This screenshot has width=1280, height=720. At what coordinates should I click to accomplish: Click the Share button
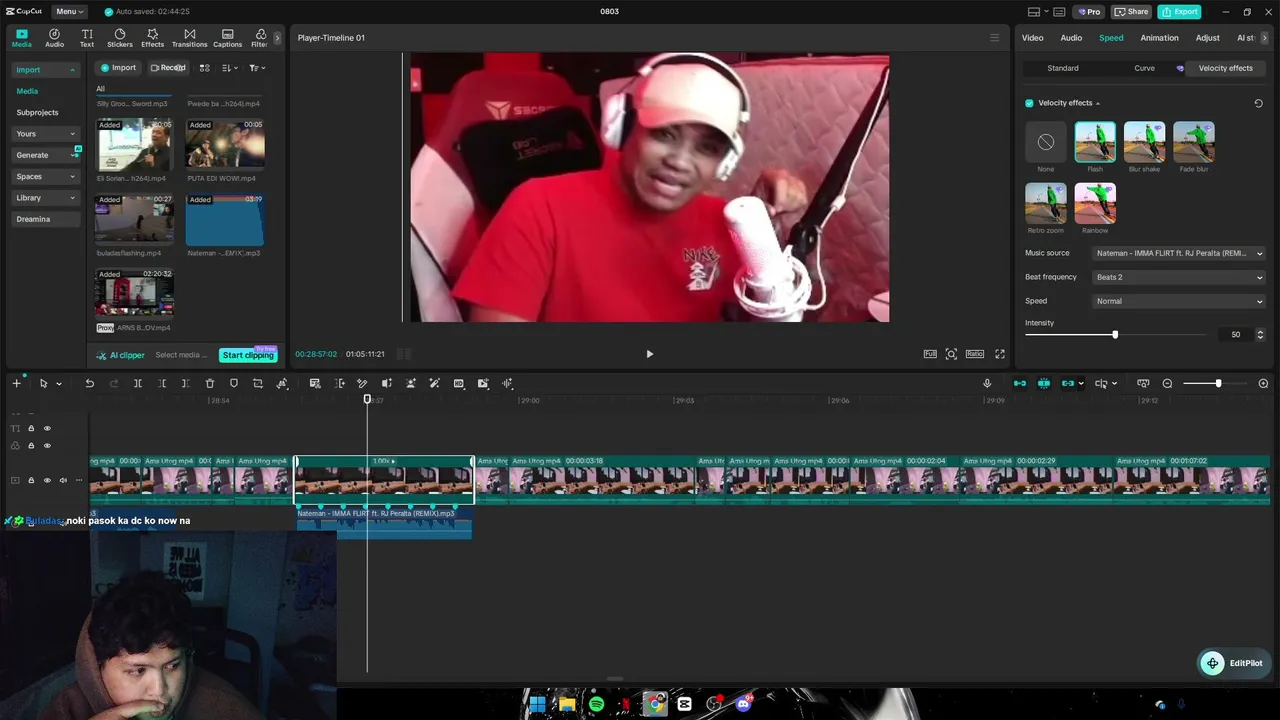pos(1132,12)
